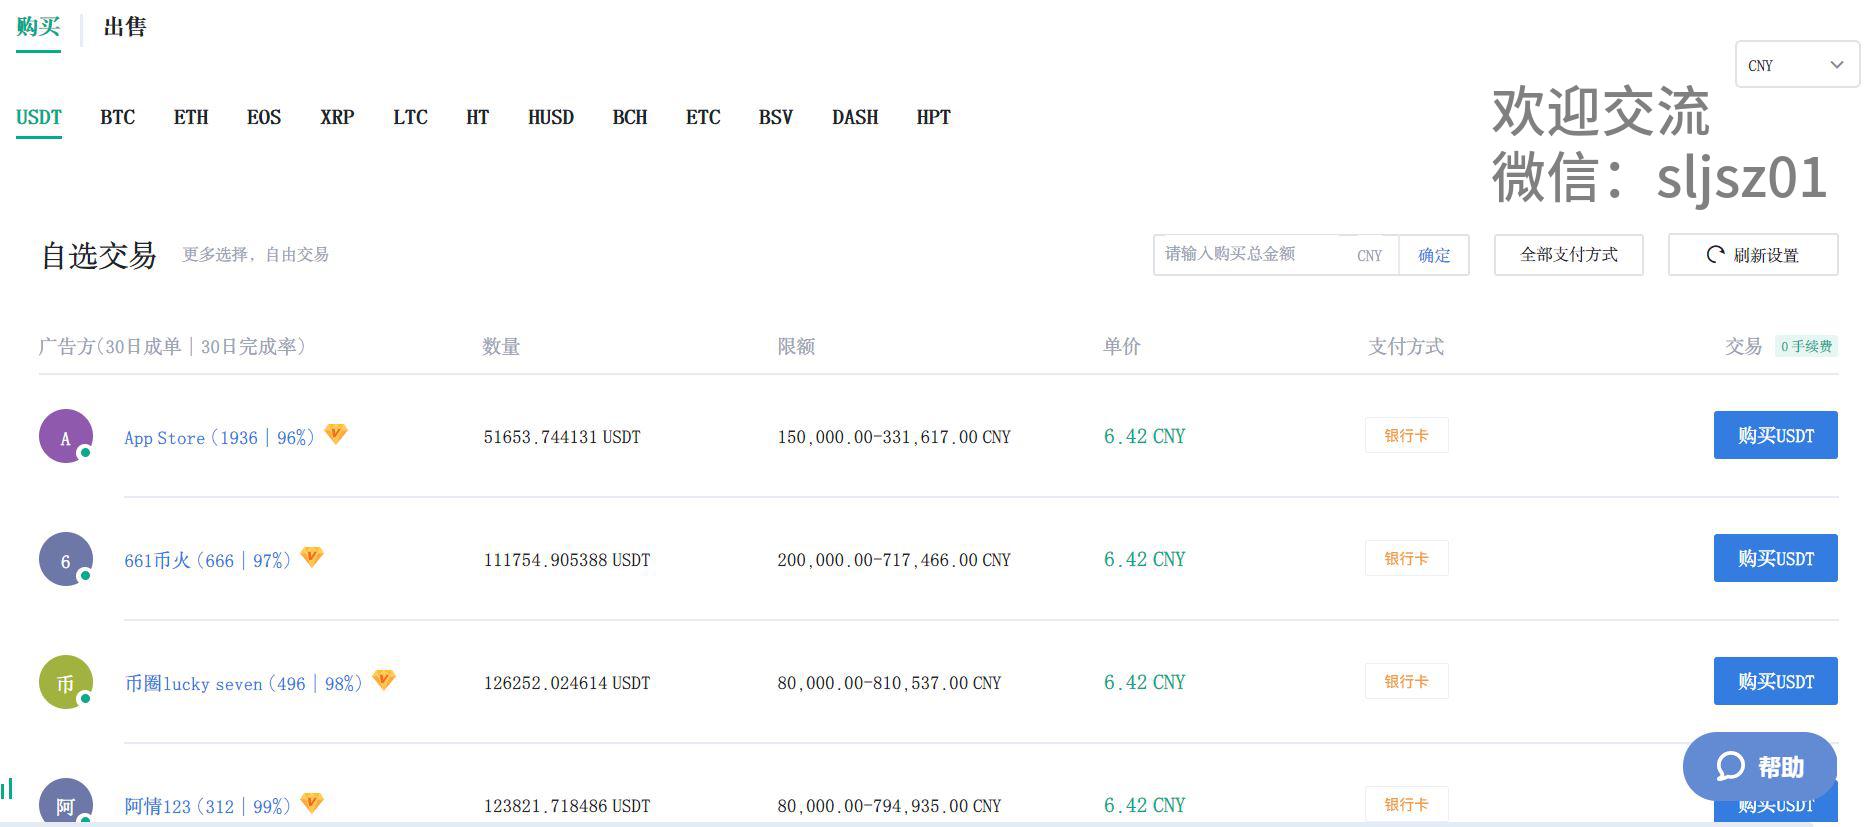Click 阿情123 avatar icon
This screenshot has height=827, width=1864.
[66, 802]
